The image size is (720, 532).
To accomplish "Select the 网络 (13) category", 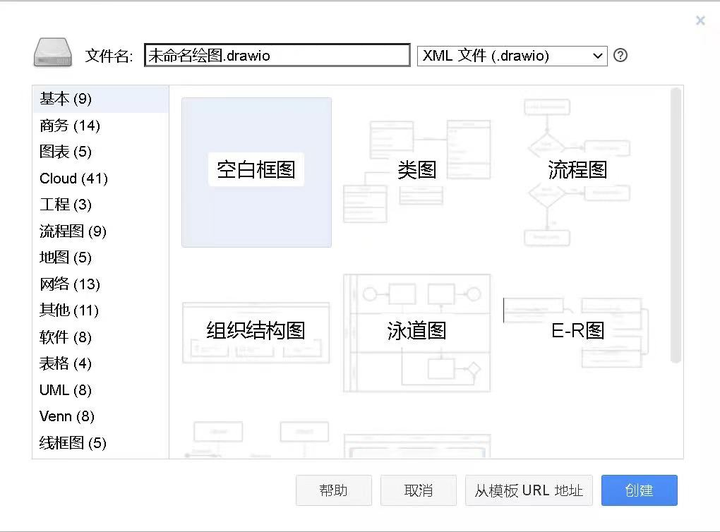I will 101,284.
